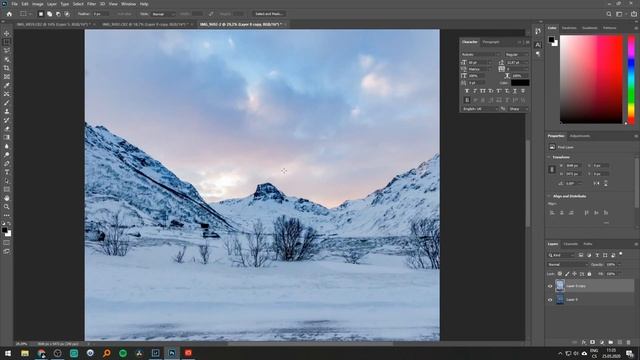Switch to the Adjustments tab

point(580,136)
